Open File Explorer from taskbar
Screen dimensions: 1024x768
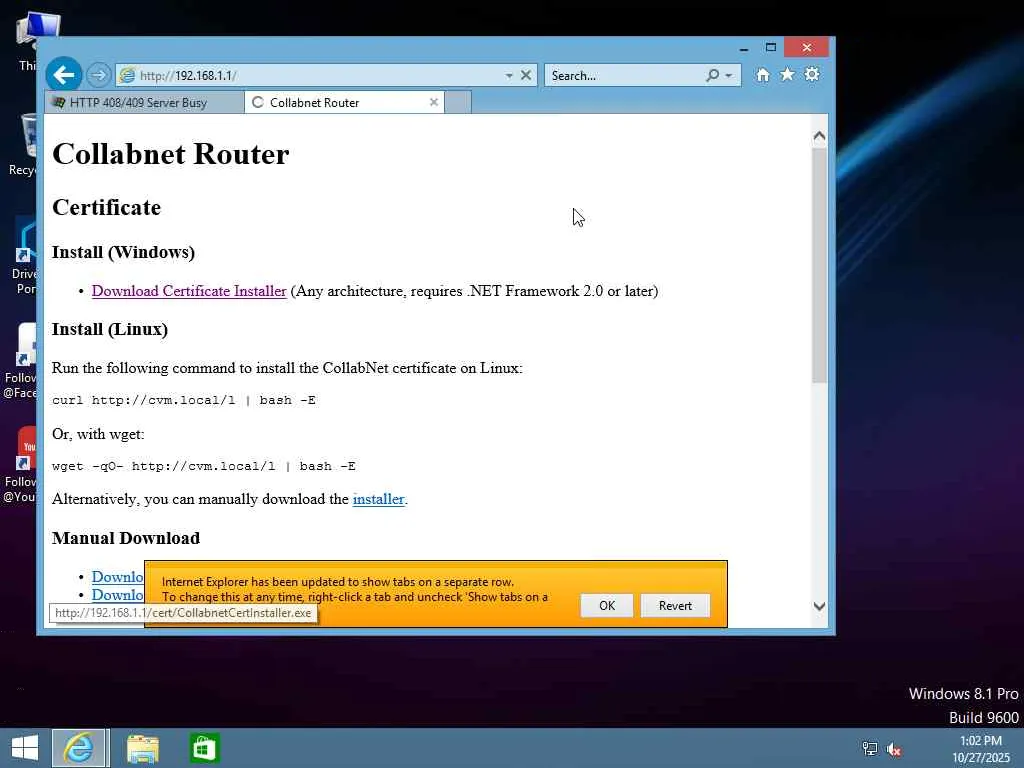tap(142, 748)
